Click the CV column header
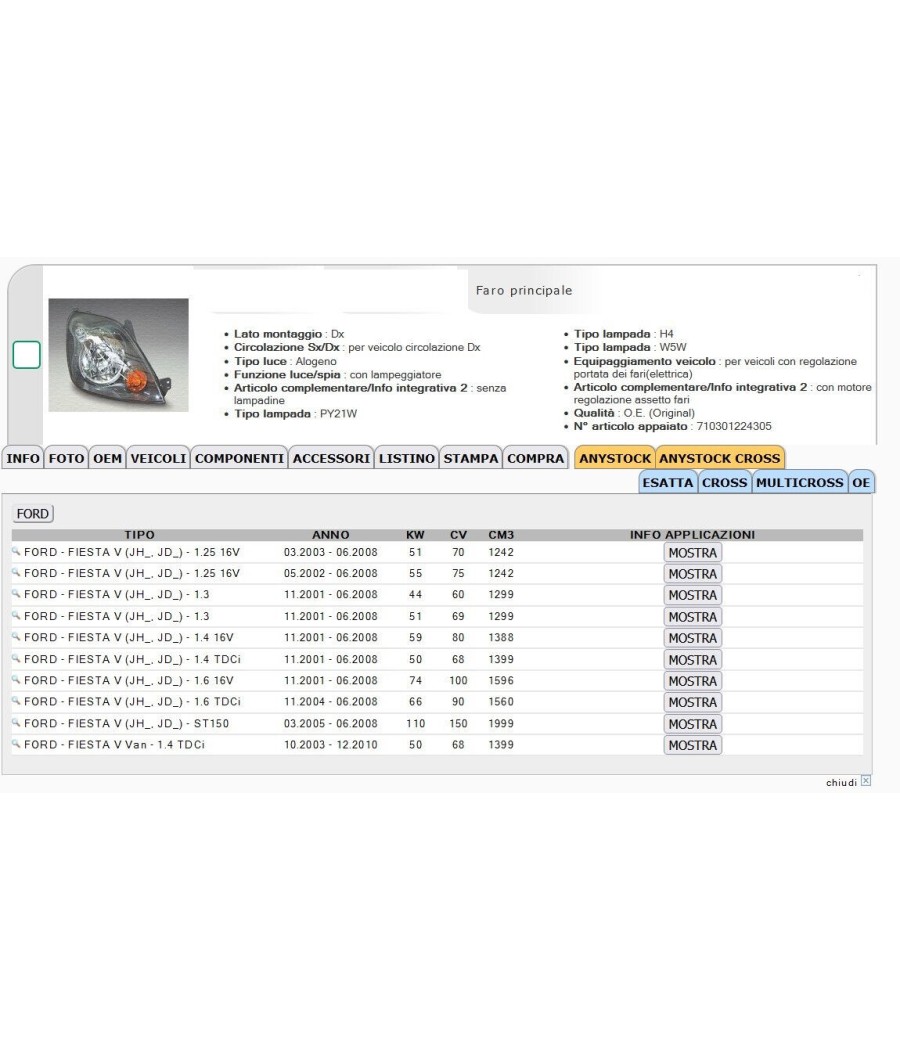 click(x=458, y=534)
